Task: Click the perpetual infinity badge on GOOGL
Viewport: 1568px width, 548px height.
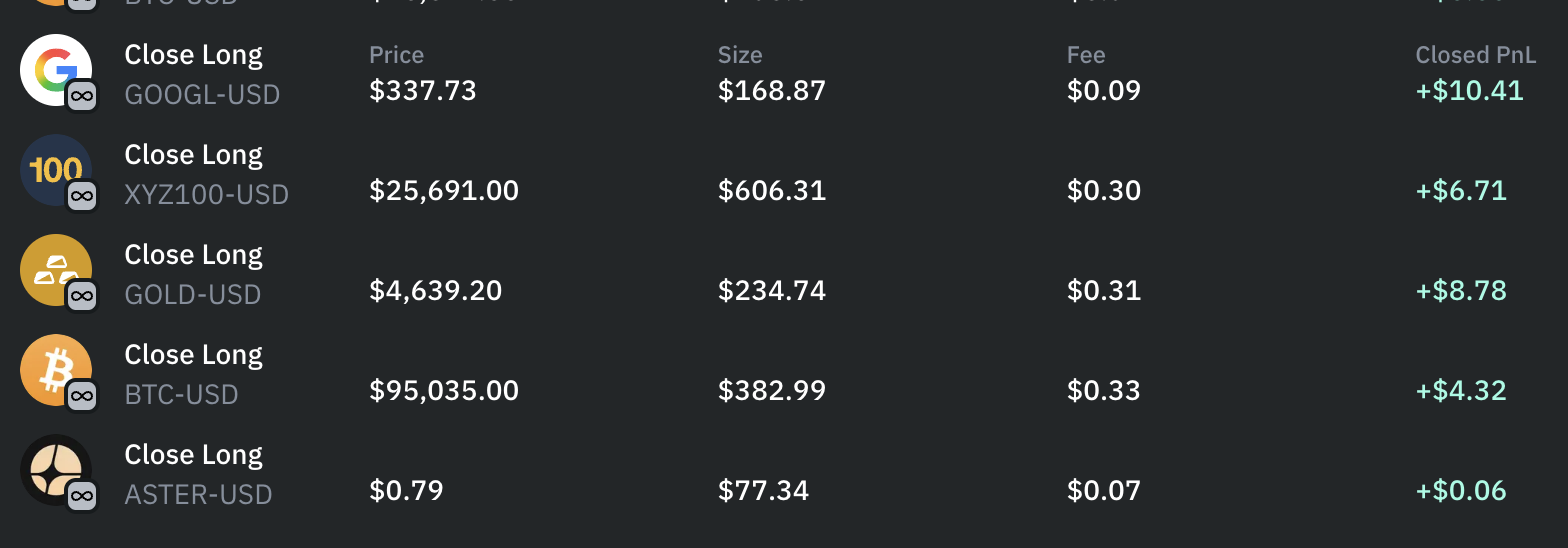Action: click(82, 97)
